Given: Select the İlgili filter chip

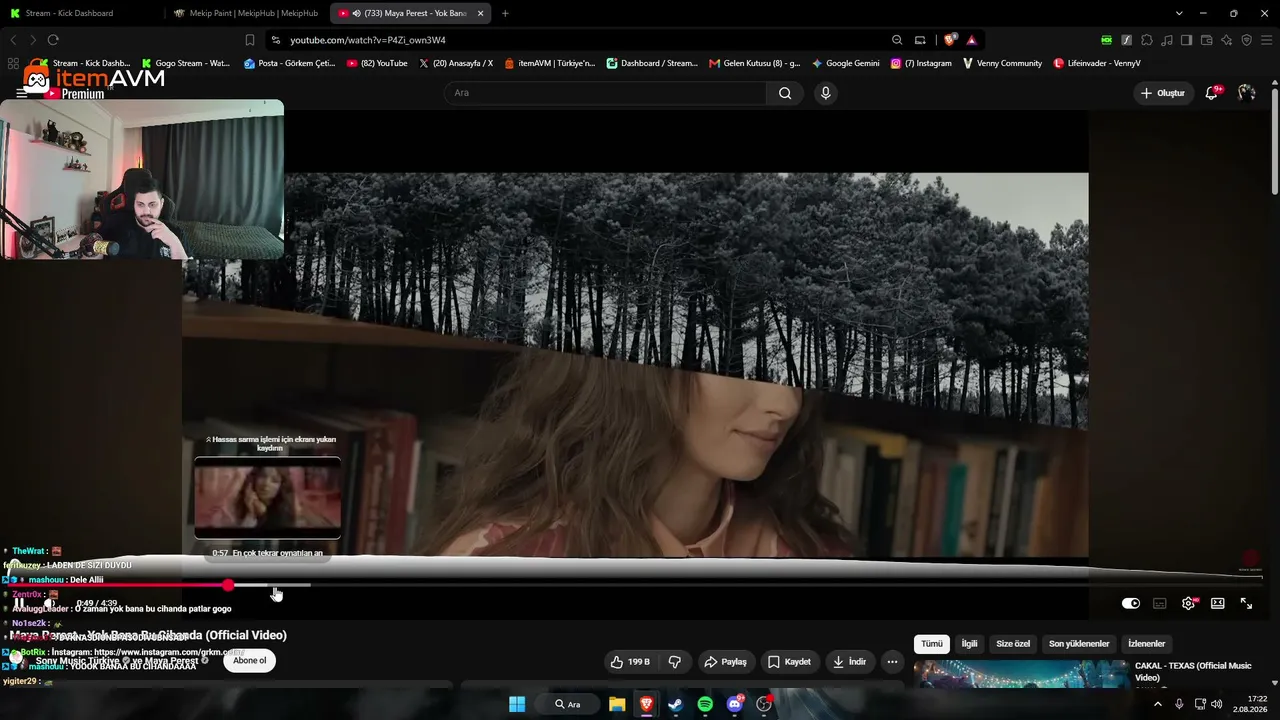Looking at the screenshot, I should coord(969,644).
